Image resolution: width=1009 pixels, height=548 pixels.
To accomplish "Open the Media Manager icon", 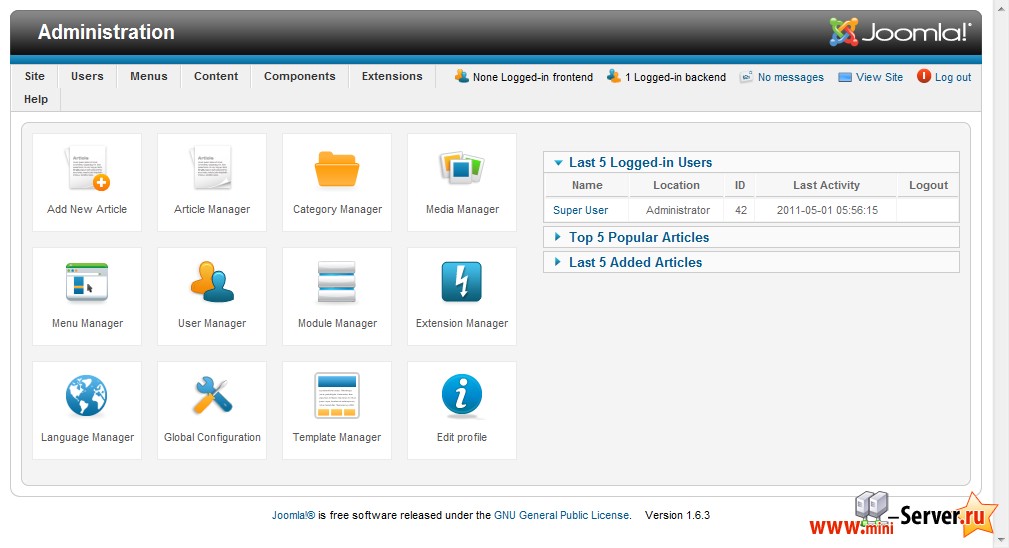I will [461, 167].
